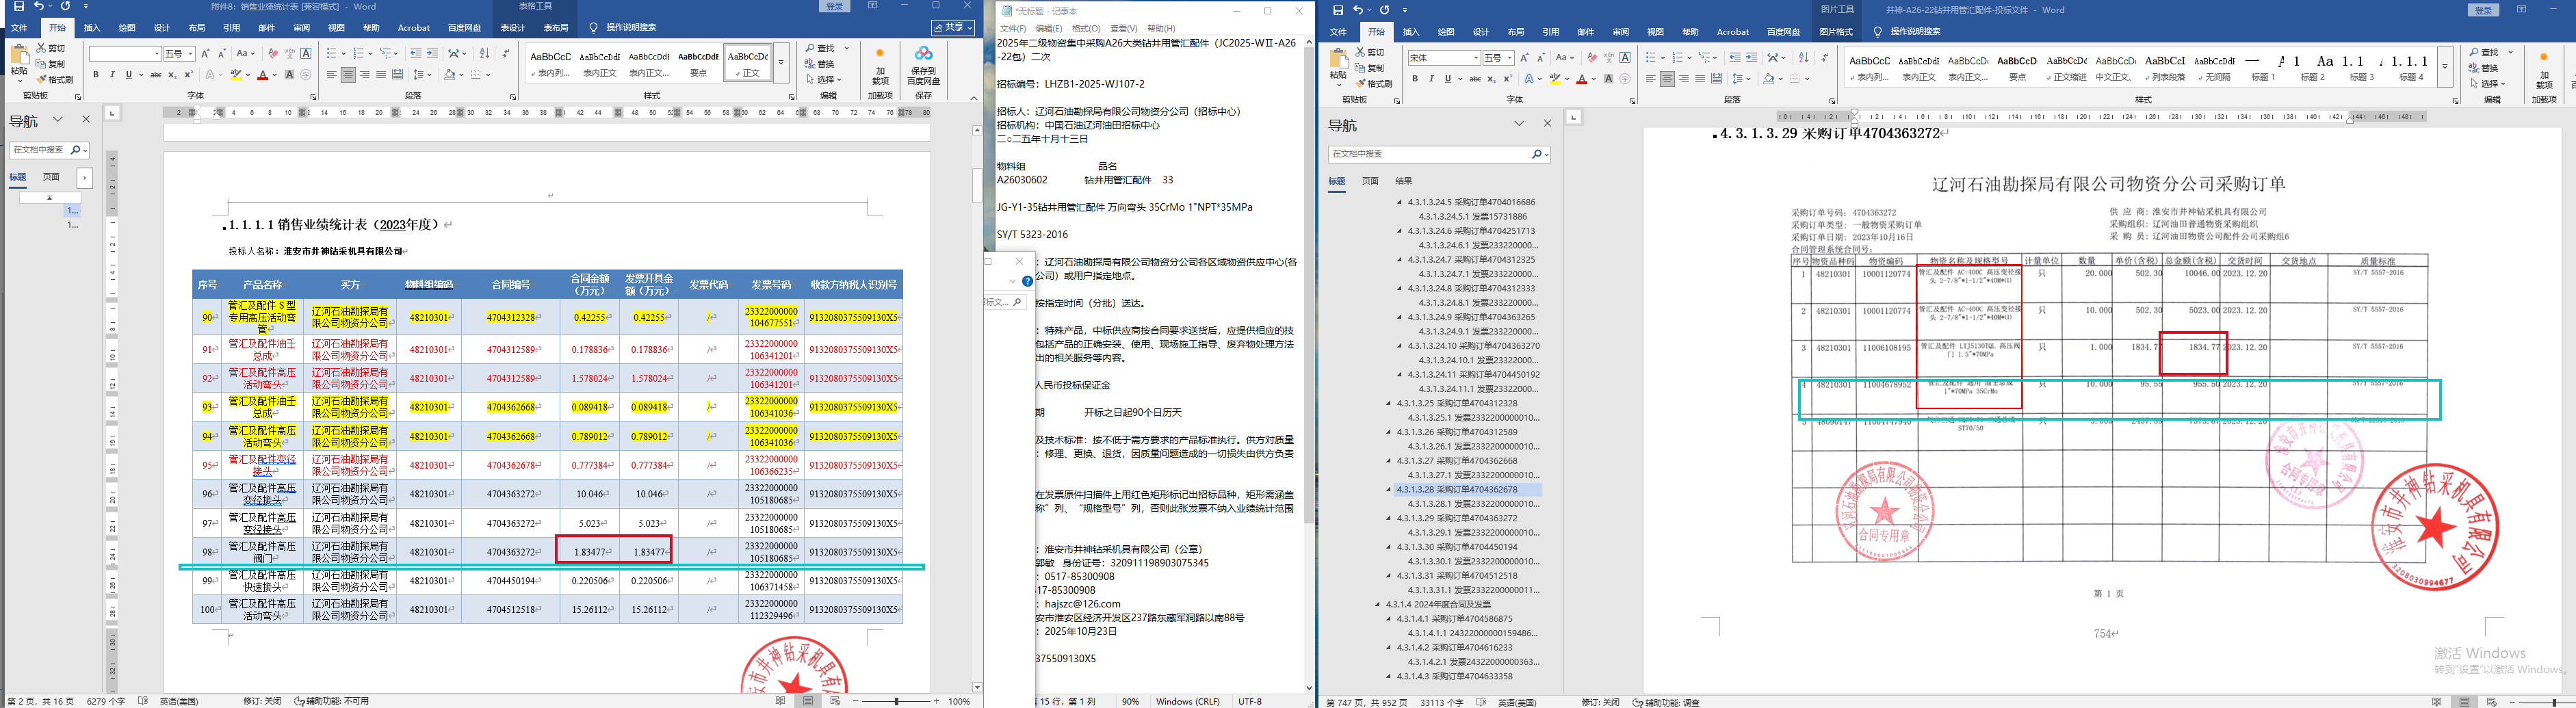Click Subscript icon in left Word ribbon

tap(172, 75)
